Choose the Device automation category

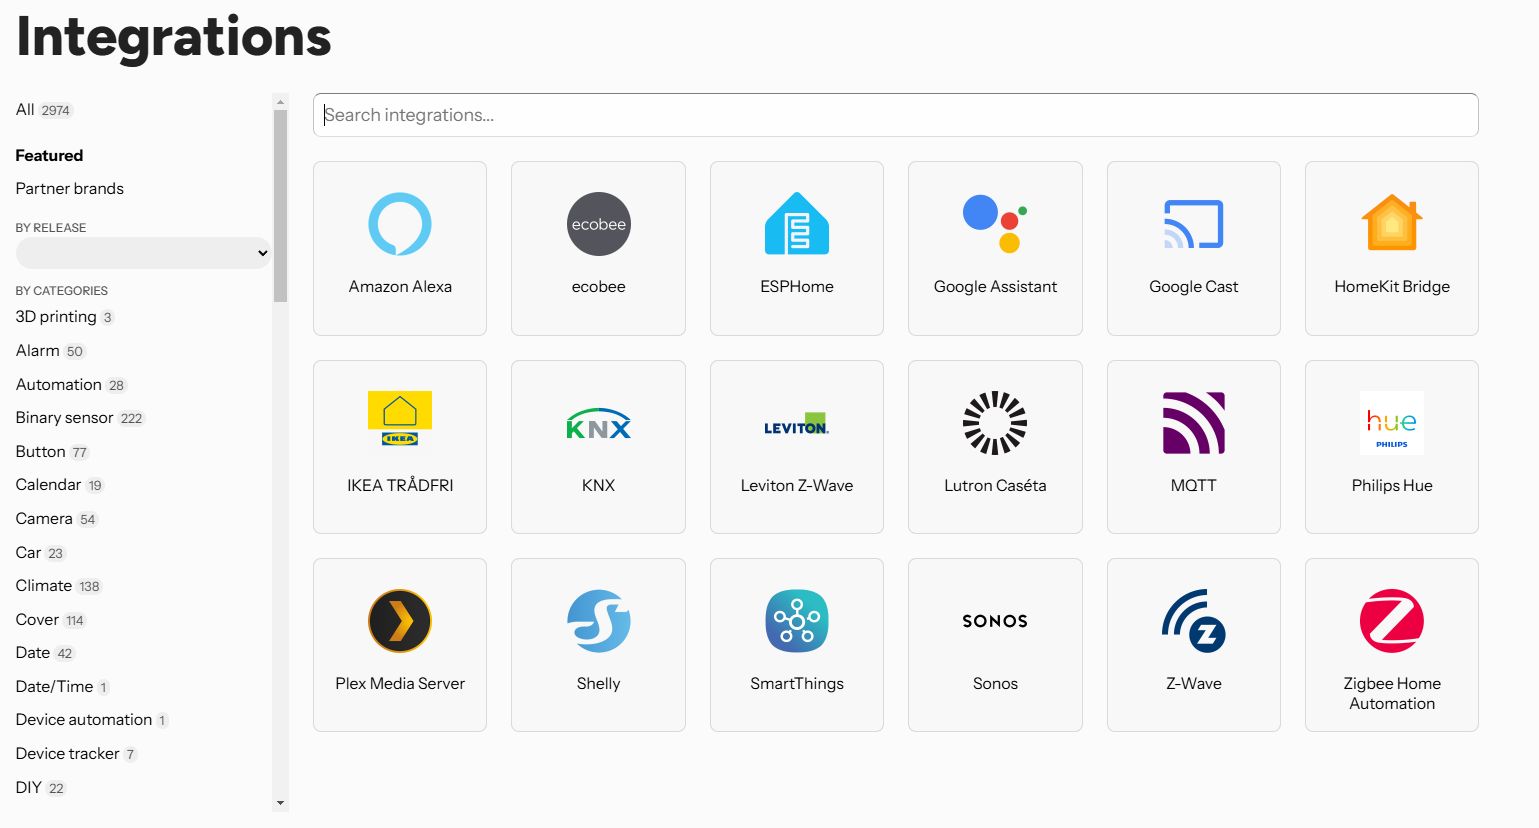point(92,720)
